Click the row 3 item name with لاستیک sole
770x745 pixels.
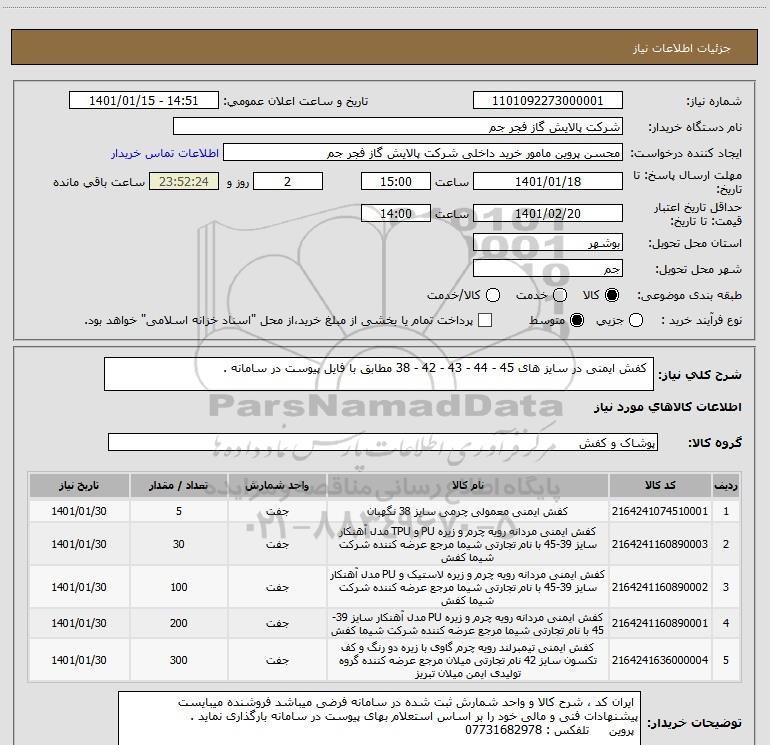click(468, 587)
